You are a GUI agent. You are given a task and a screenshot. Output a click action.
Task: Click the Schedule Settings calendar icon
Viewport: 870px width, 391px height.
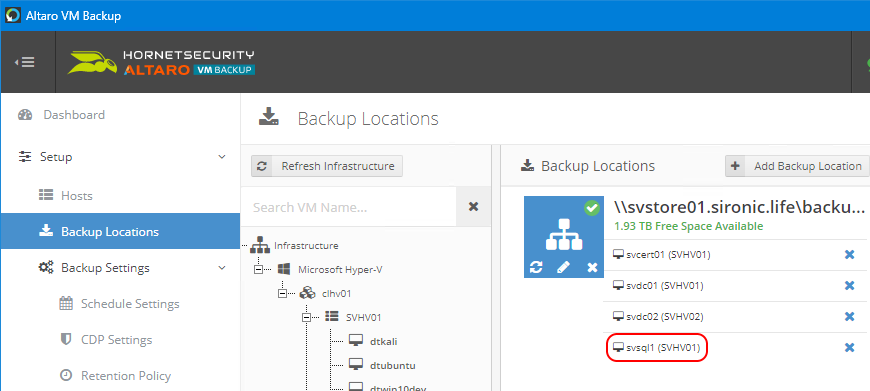66,303
